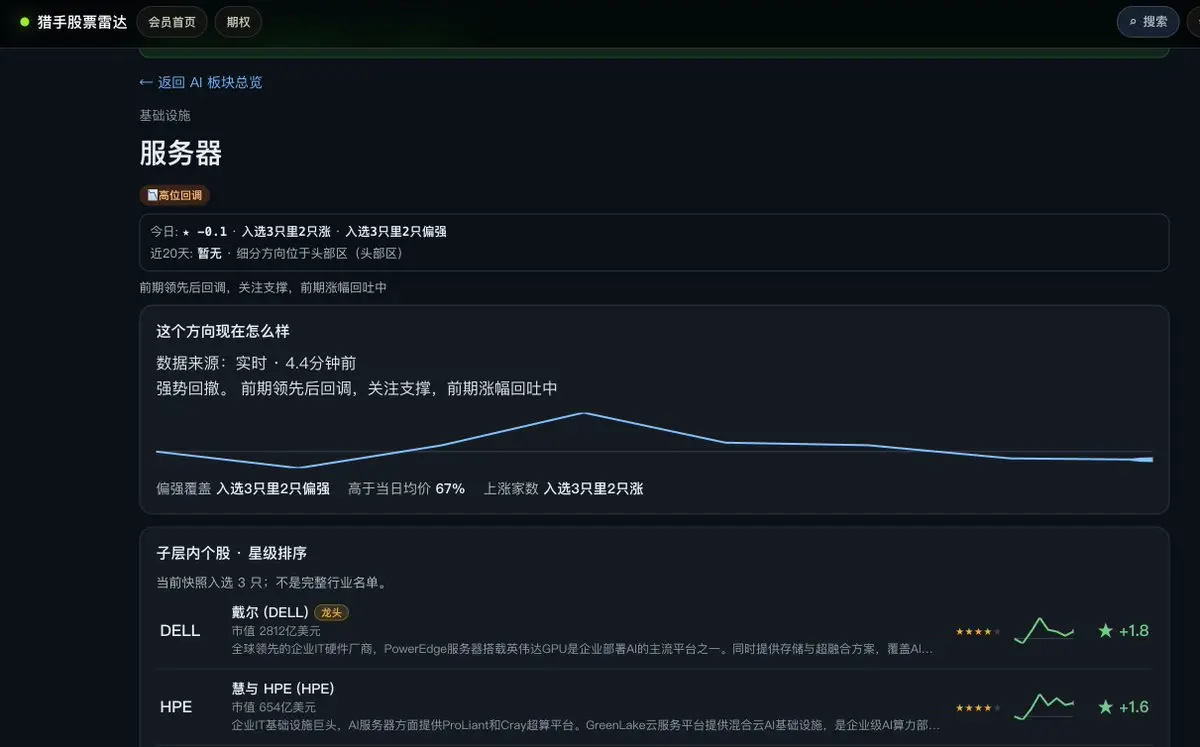The height and width of the screenshot is (747, 1200).
Task: Click 当前快照入选 3 只 note
Action: coord(272,582)
